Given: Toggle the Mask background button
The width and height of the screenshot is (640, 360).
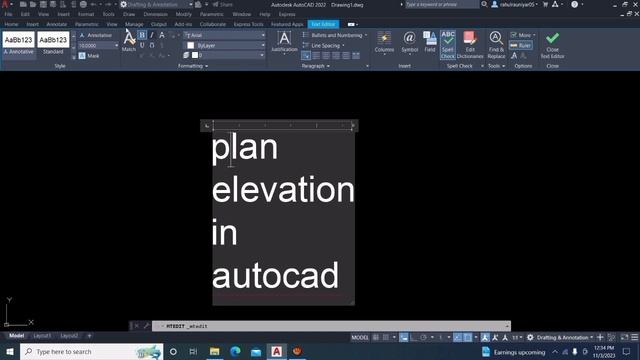Looking at the screenshot, I should [89, 56].
